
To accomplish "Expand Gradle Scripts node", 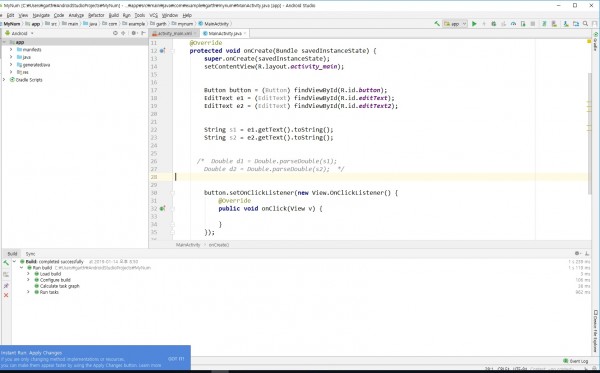I will coord(4,80).
